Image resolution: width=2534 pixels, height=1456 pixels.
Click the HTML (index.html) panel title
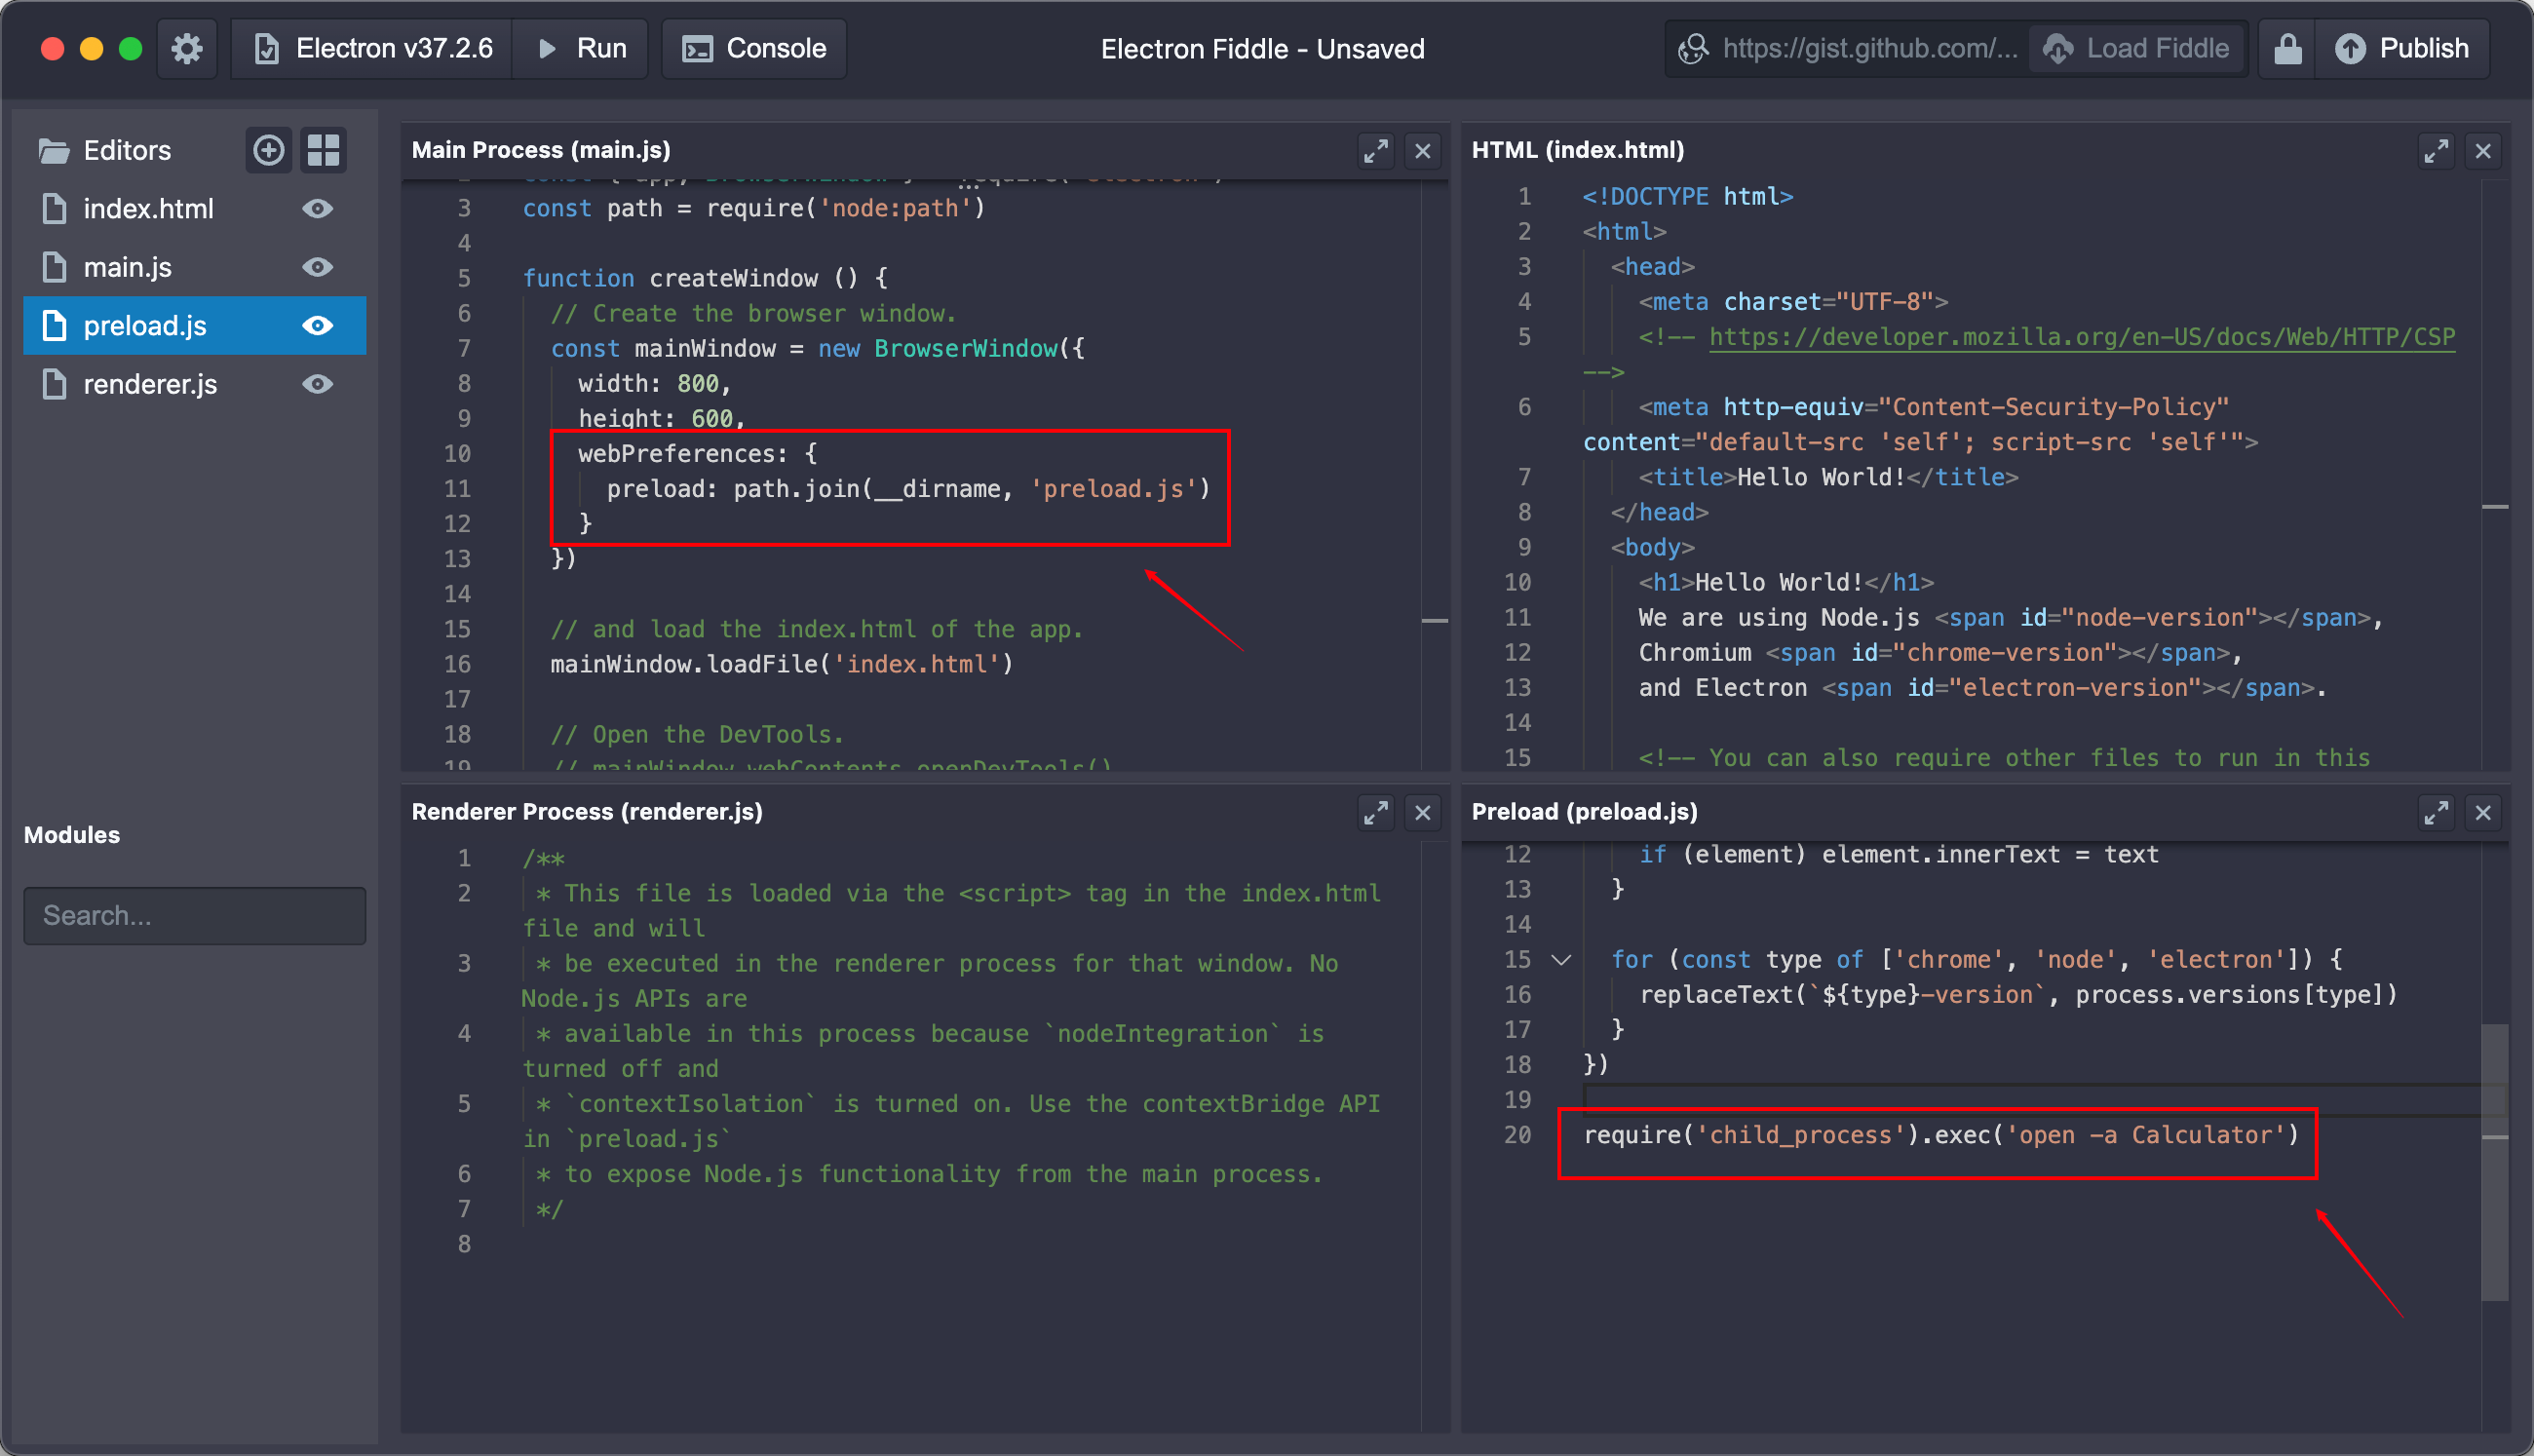tap(1578, 150)
